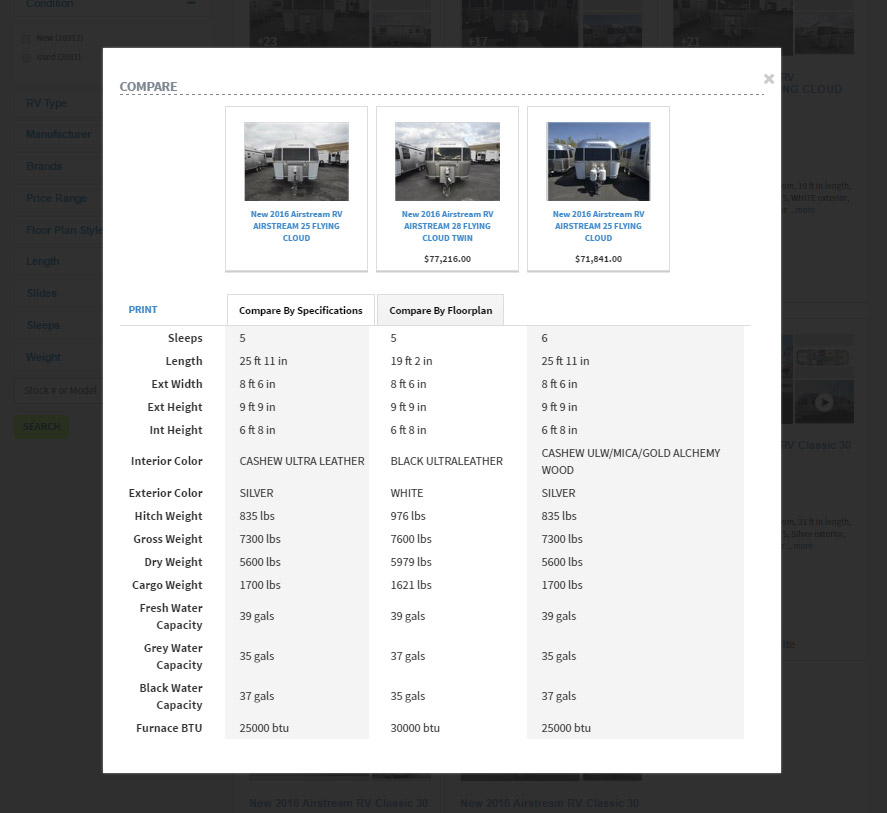This screenshot has width=887, height=813.
Task: Select the Furnace BTU row label
Action: coord(169,728)
